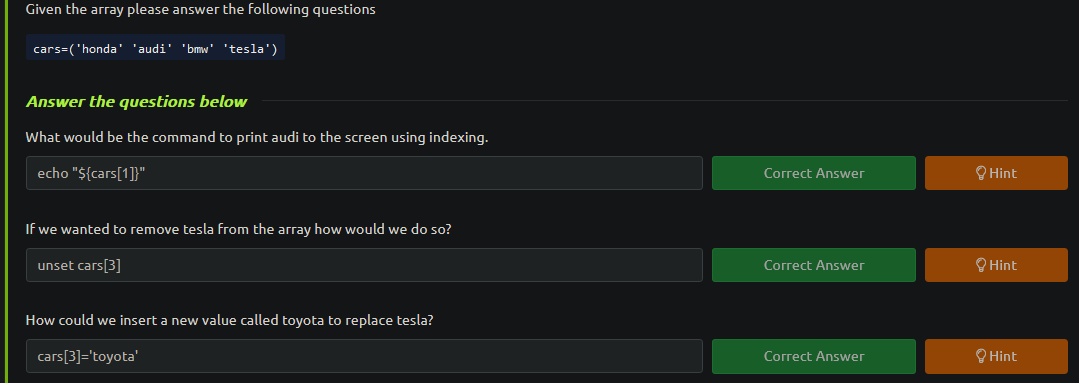Focus the answer field containing echo "${cars[1]}"
1079x383 pixels.
click(x=364, y=173)
